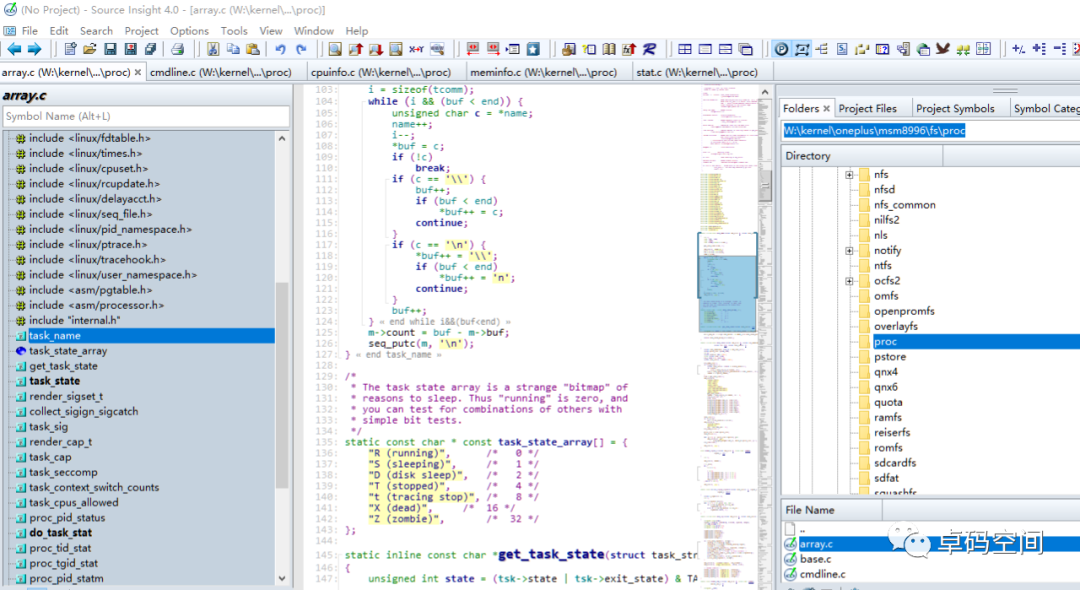
Task: Expand the notify folder in tree
Action: [x=849, y=251]
